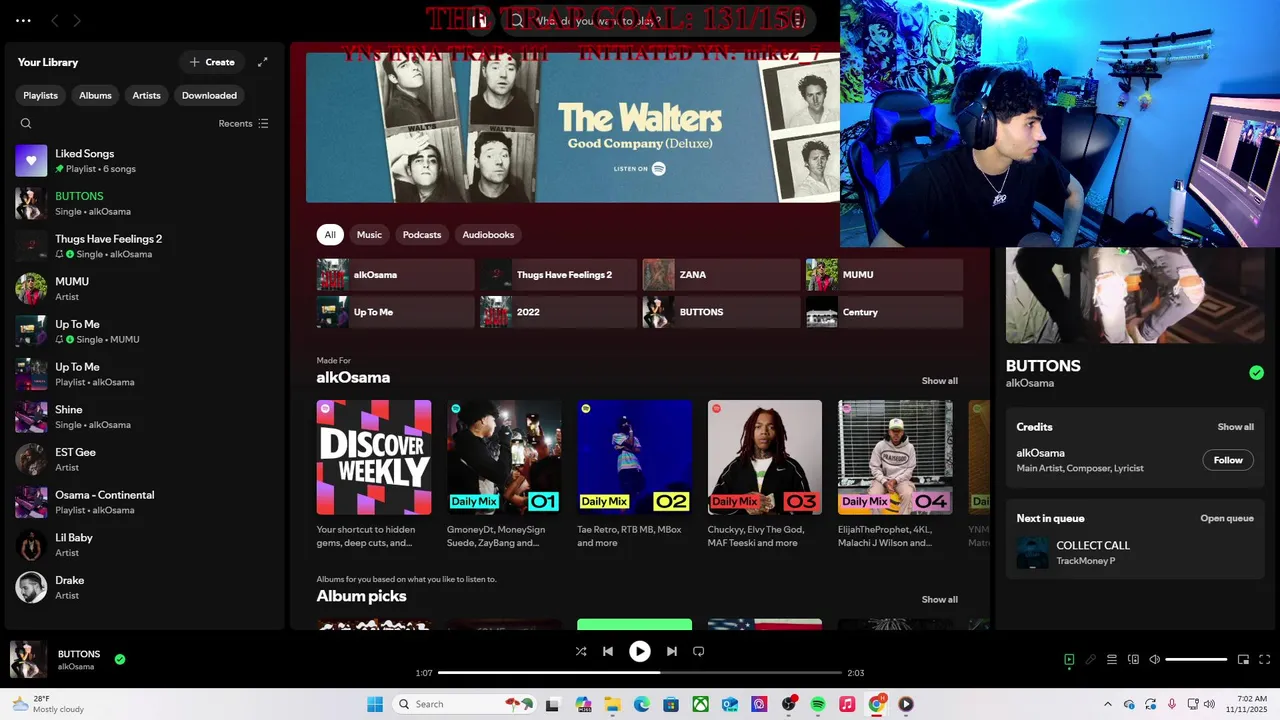
Task: Open the full queue
Action: [x=1227, y=518]
